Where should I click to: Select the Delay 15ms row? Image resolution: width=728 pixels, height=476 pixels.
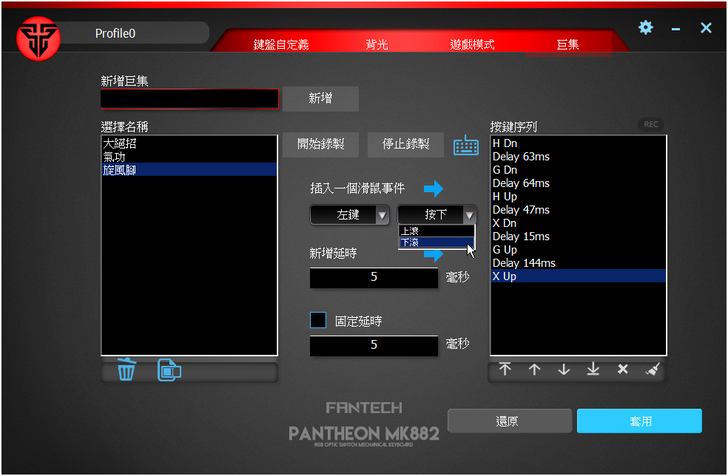(x=578, y=236)
